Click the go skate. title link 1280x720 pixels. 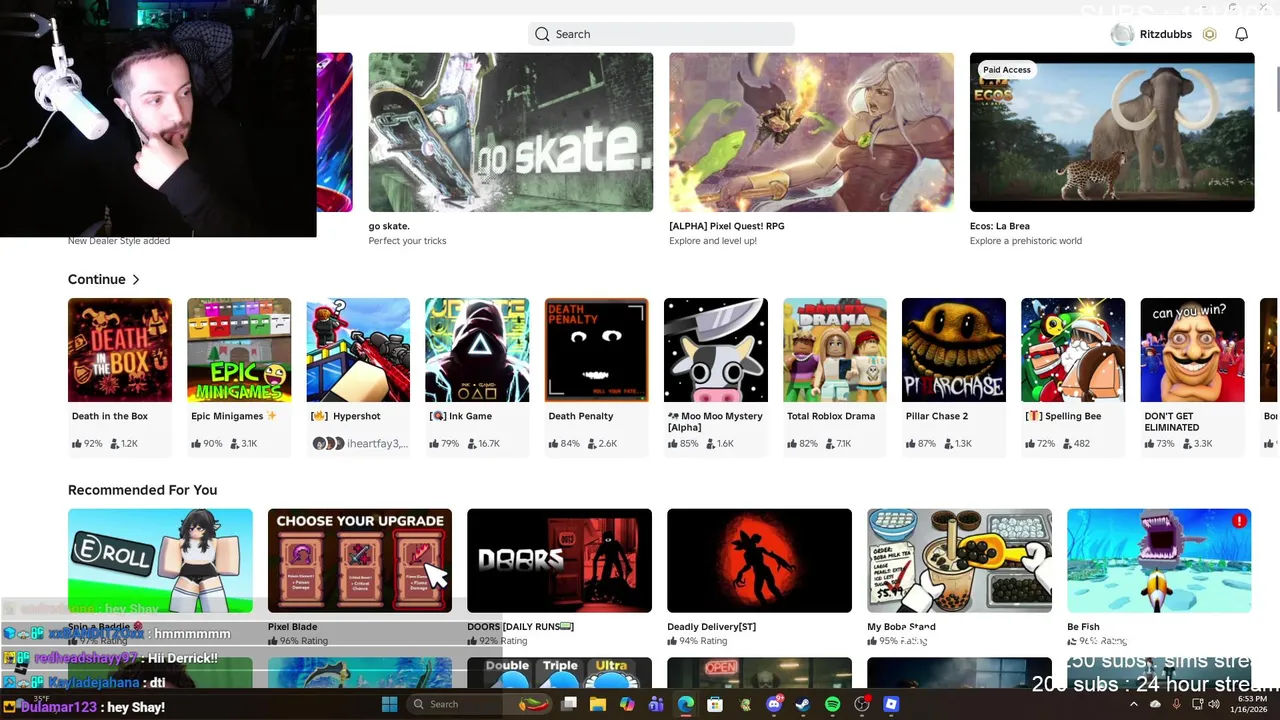click(389, 226)
